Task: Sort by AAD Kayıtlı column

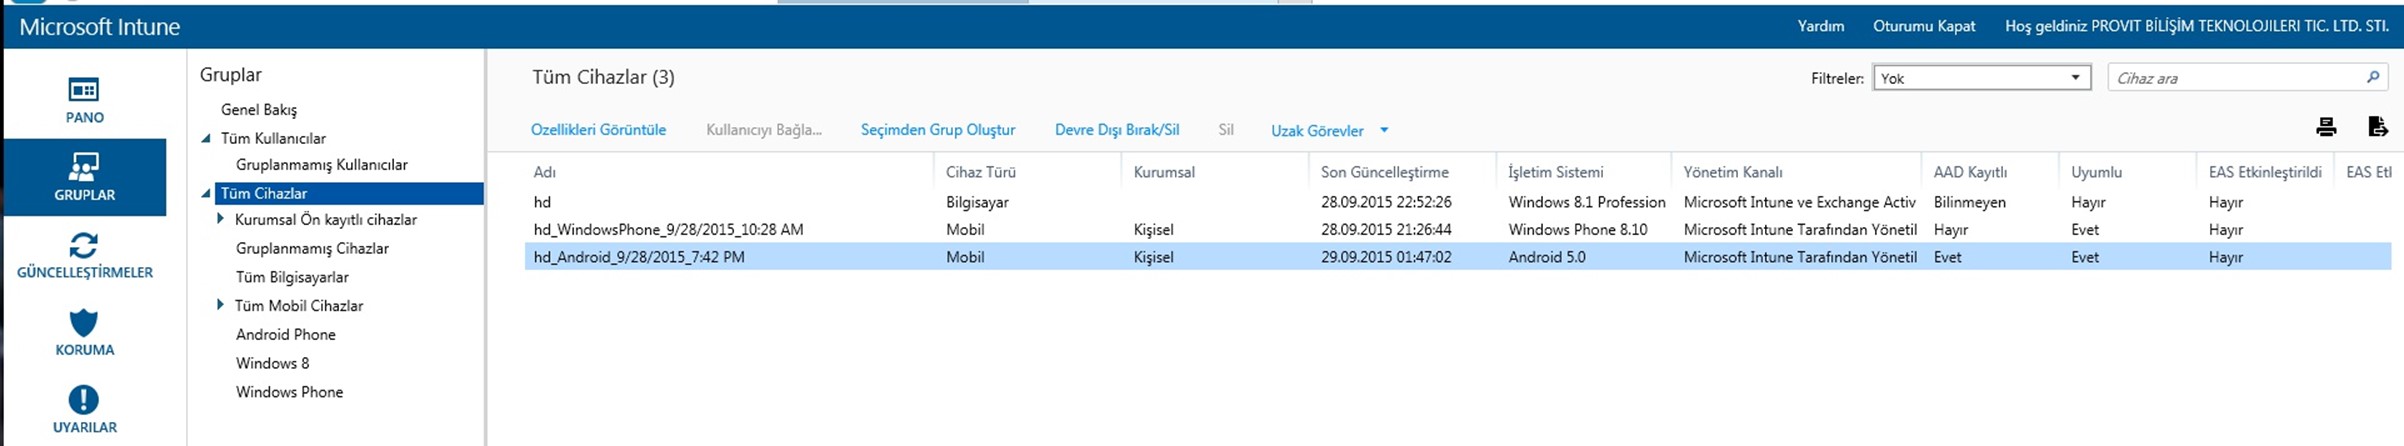Action: (1971, 172)
